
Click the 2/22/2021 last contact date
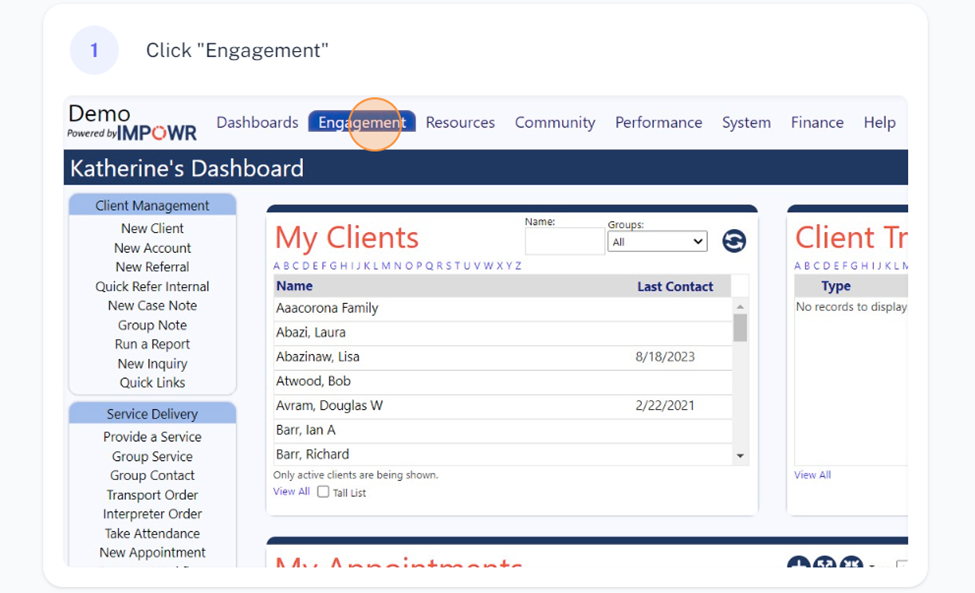tap(665, 405)
